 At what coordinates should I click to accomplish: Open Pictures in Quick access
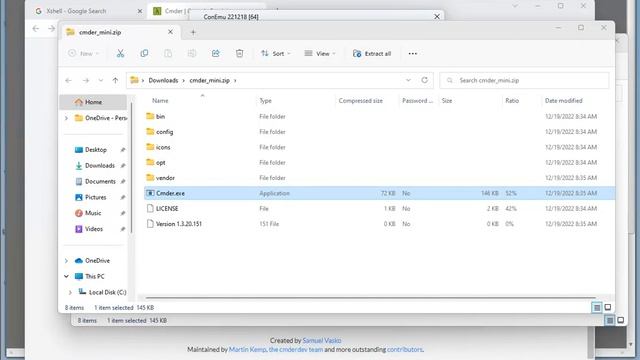point(96,197)
